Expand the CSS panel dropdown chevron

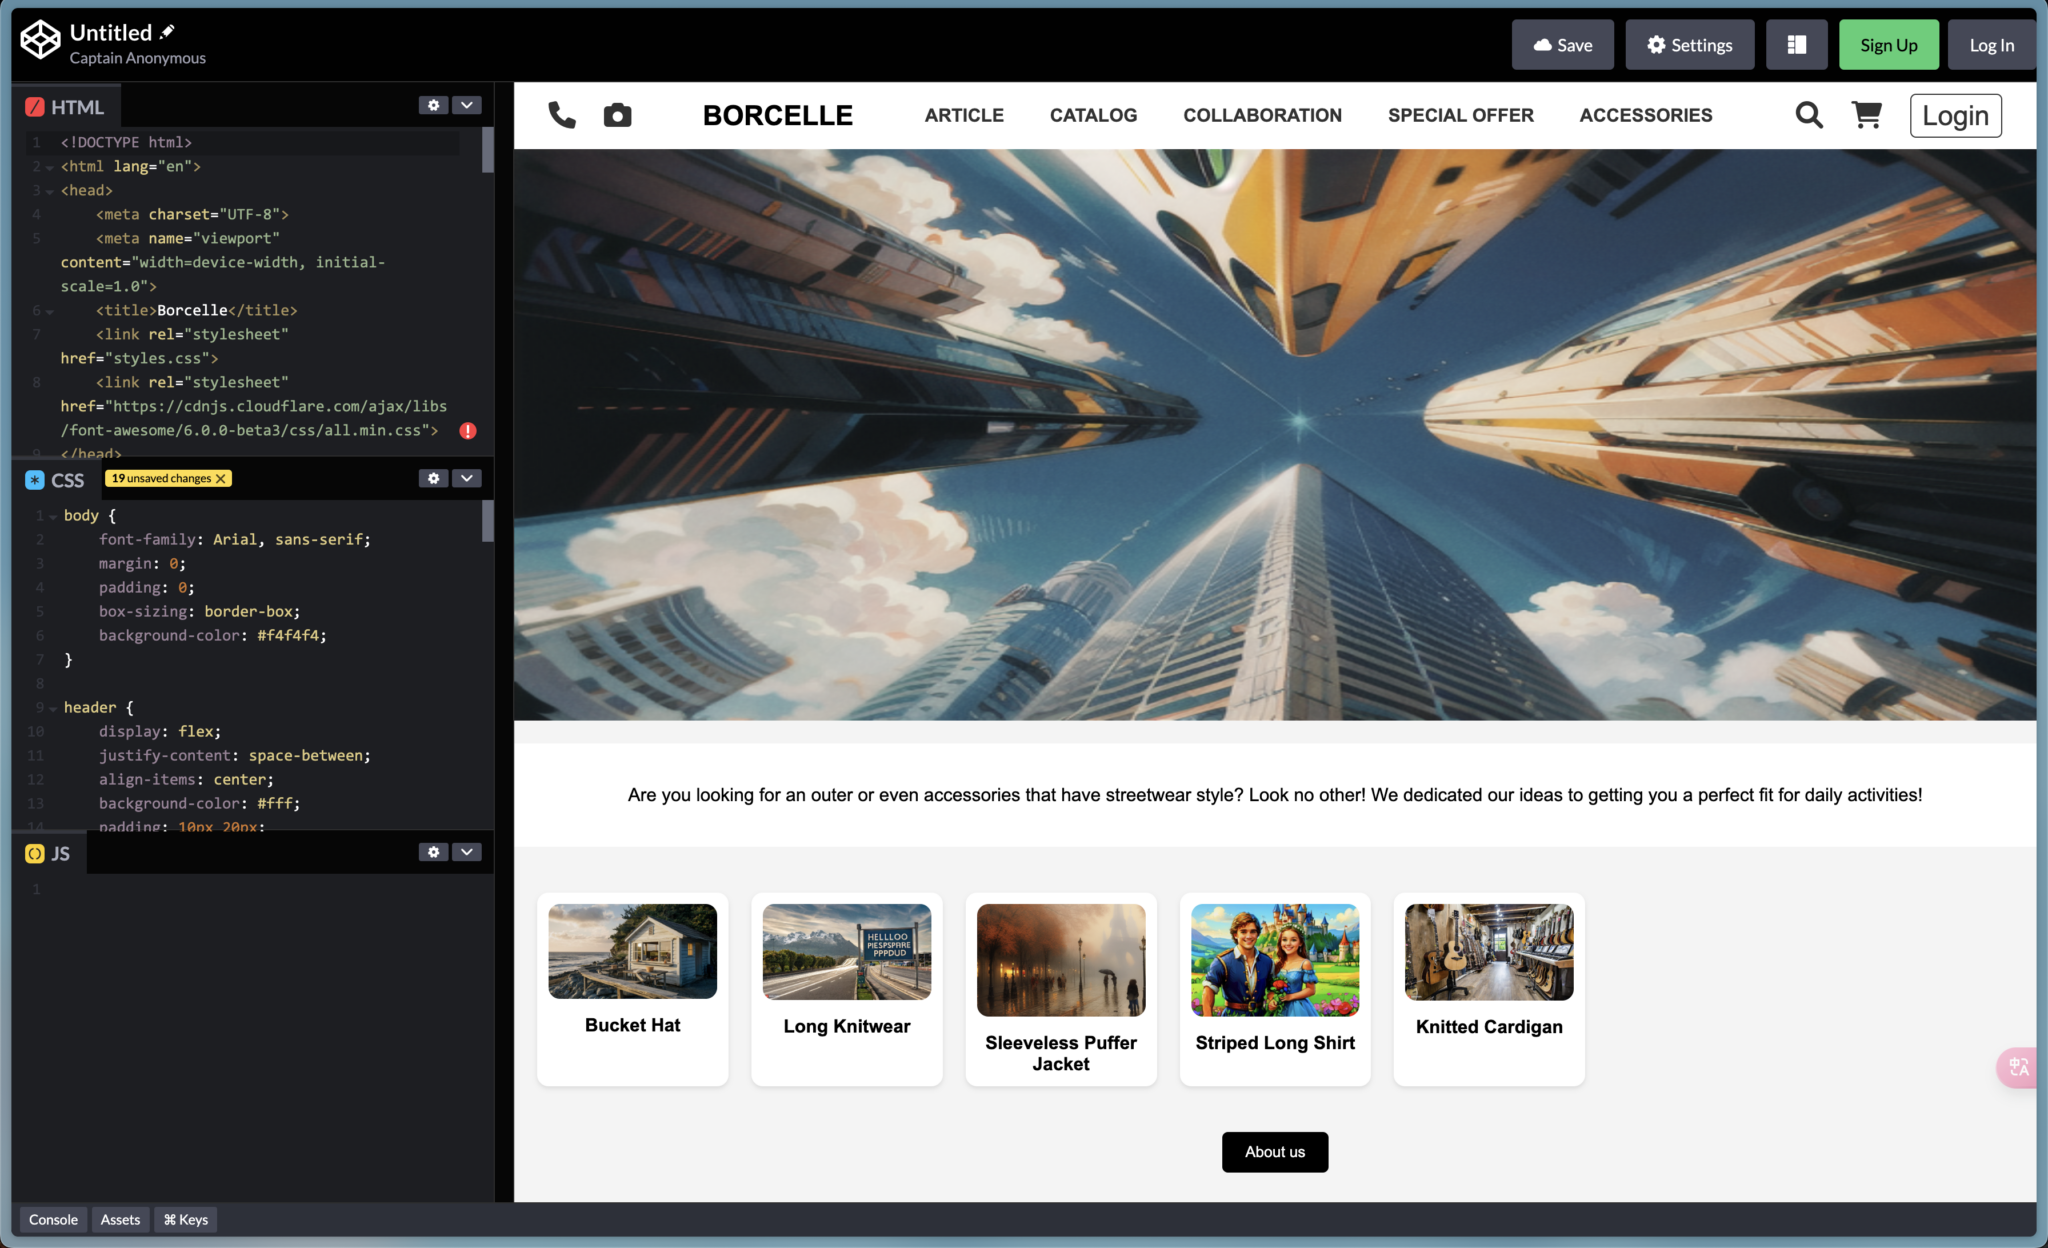(467, 478)
